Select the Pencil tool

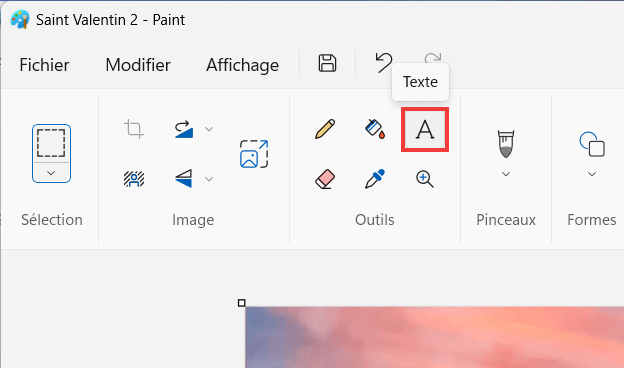tap(325, 129)
